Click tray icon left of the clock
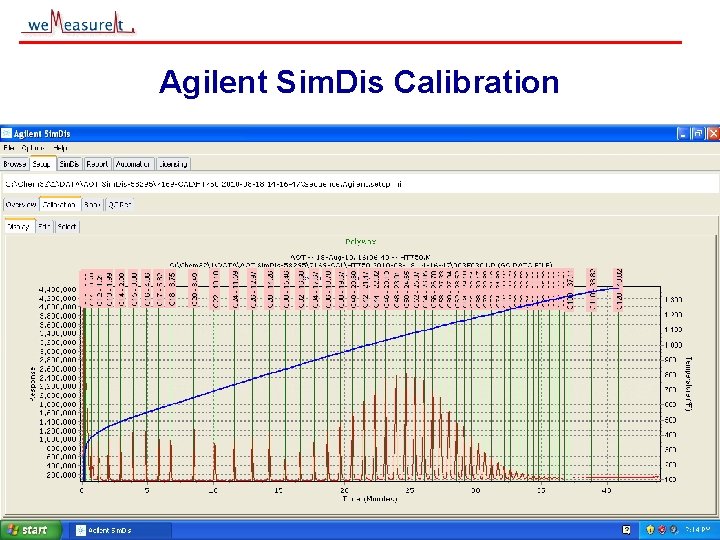This screenshot has height=540, width=720. (673, 530)
